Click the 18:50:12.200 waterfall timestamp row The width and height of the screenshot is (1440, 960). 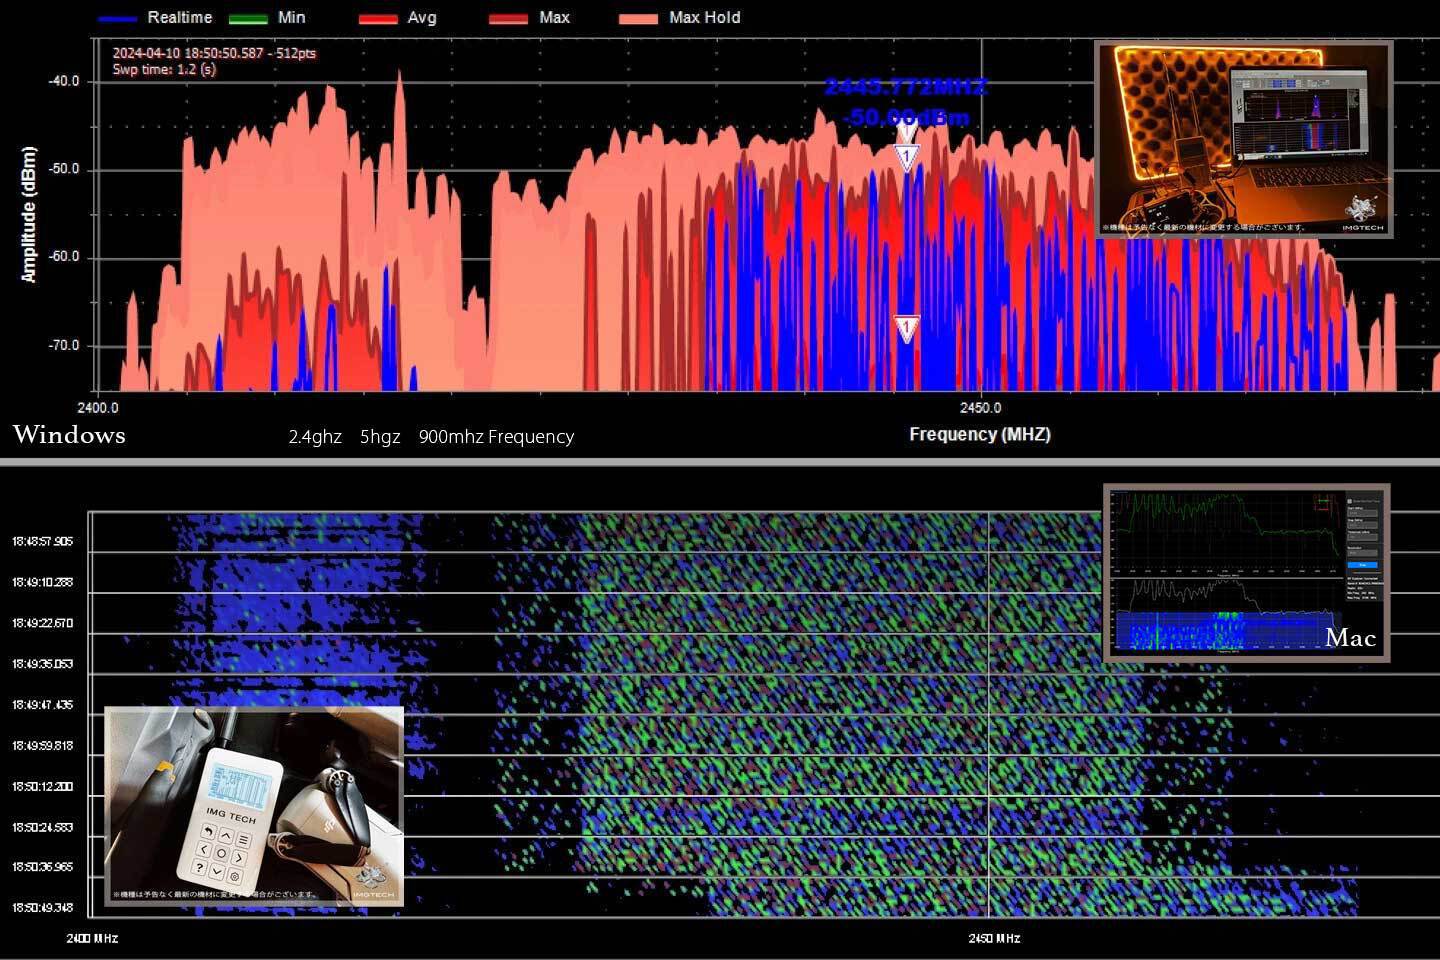pos(42,787)
